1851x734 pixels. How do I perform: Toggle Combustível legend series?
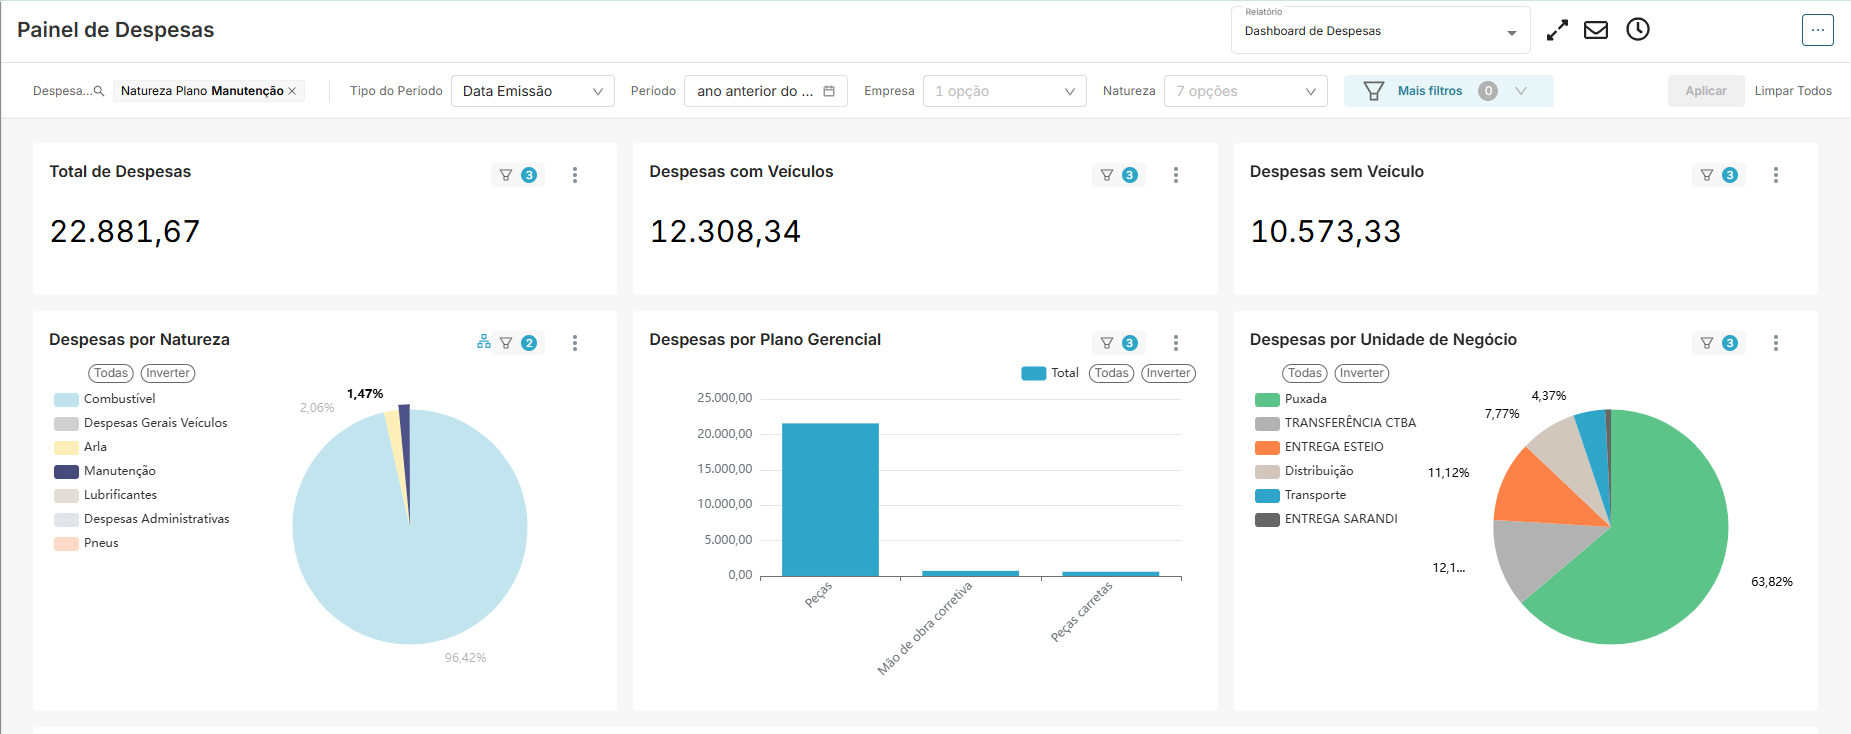tap(105, 399)
